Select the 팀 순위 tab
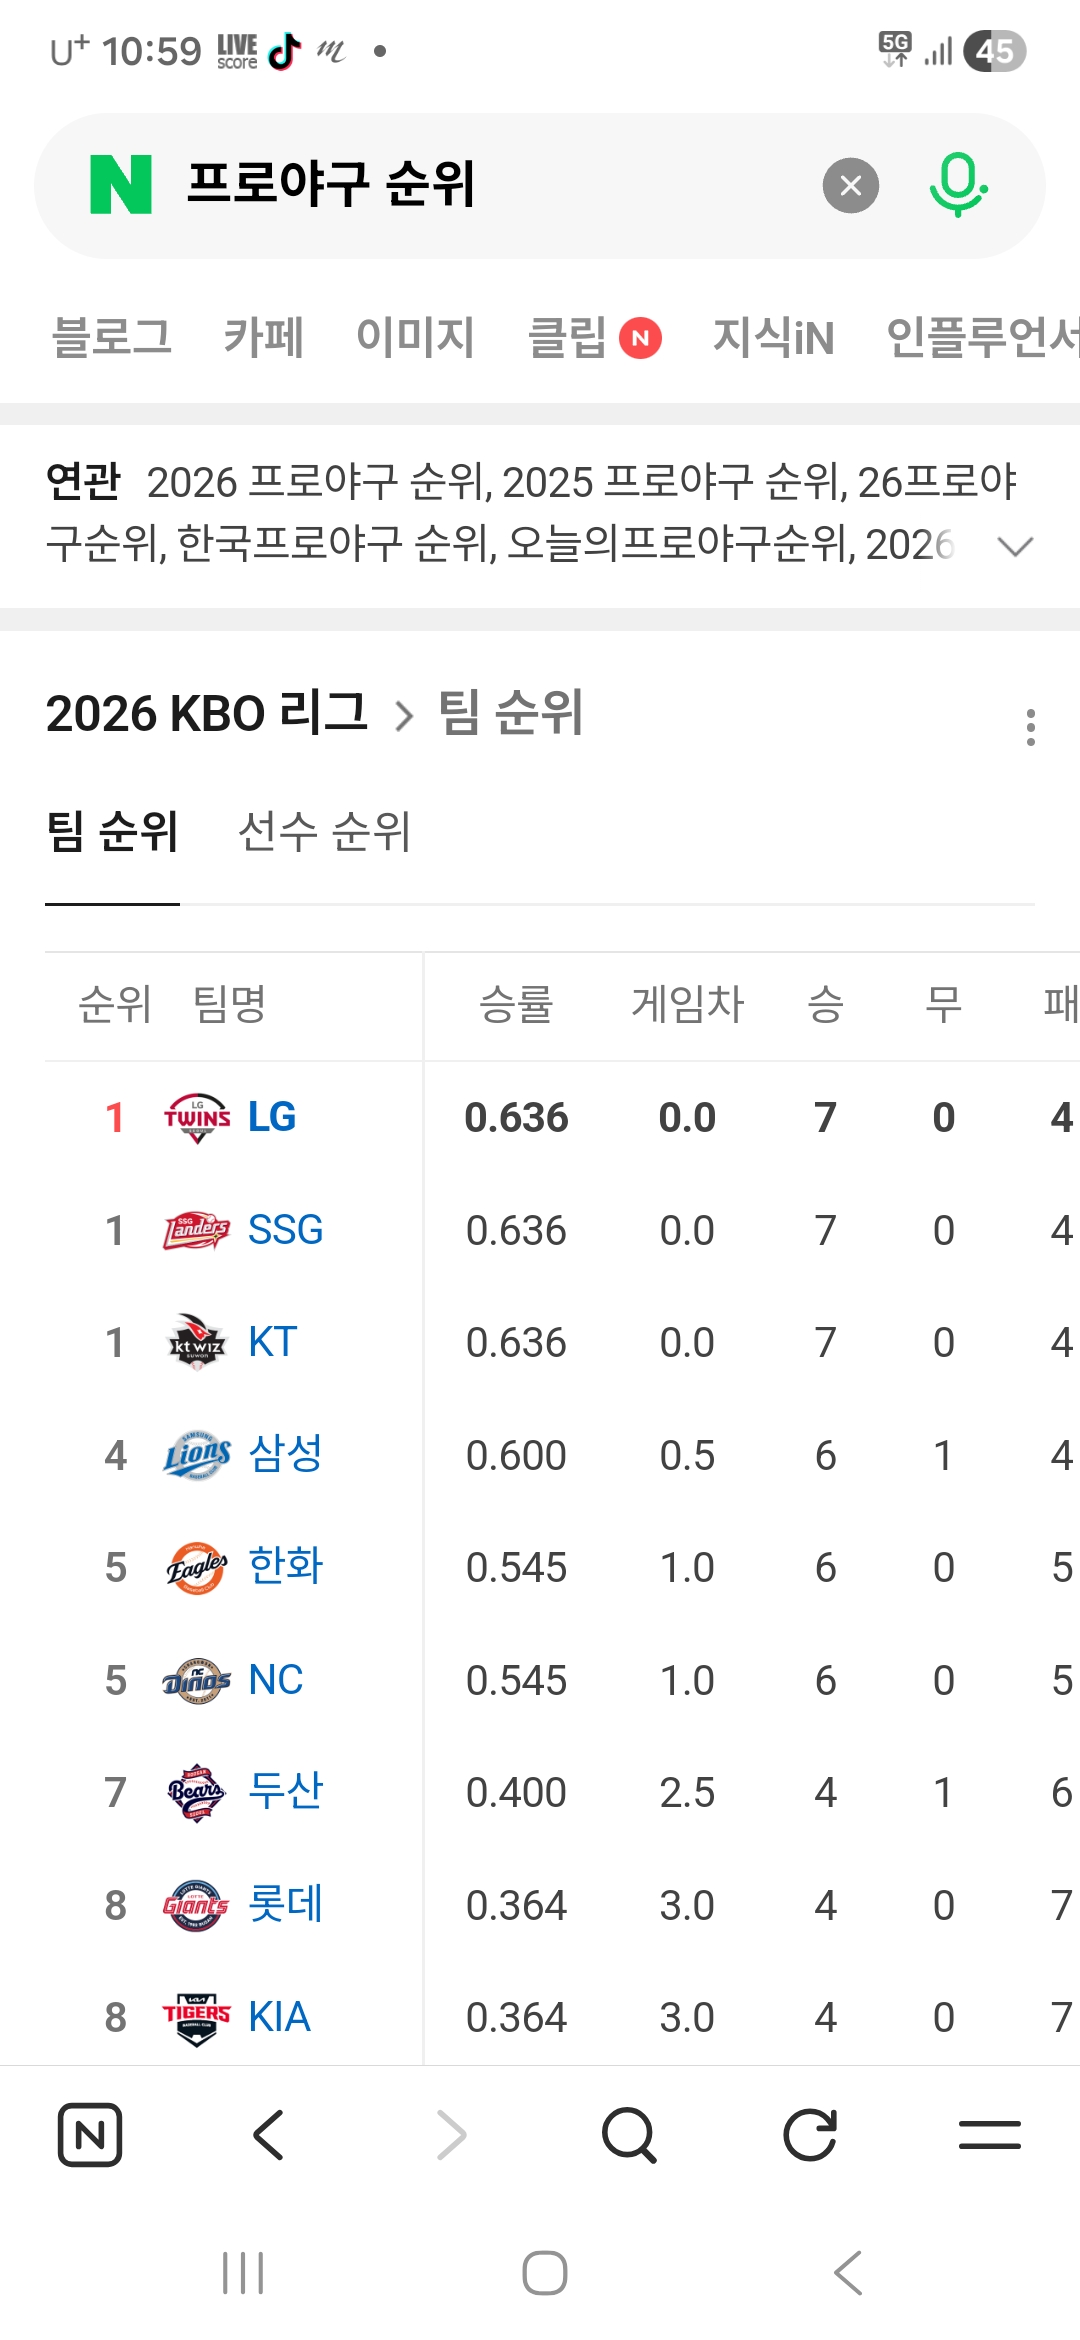 (x=112, y=832)
